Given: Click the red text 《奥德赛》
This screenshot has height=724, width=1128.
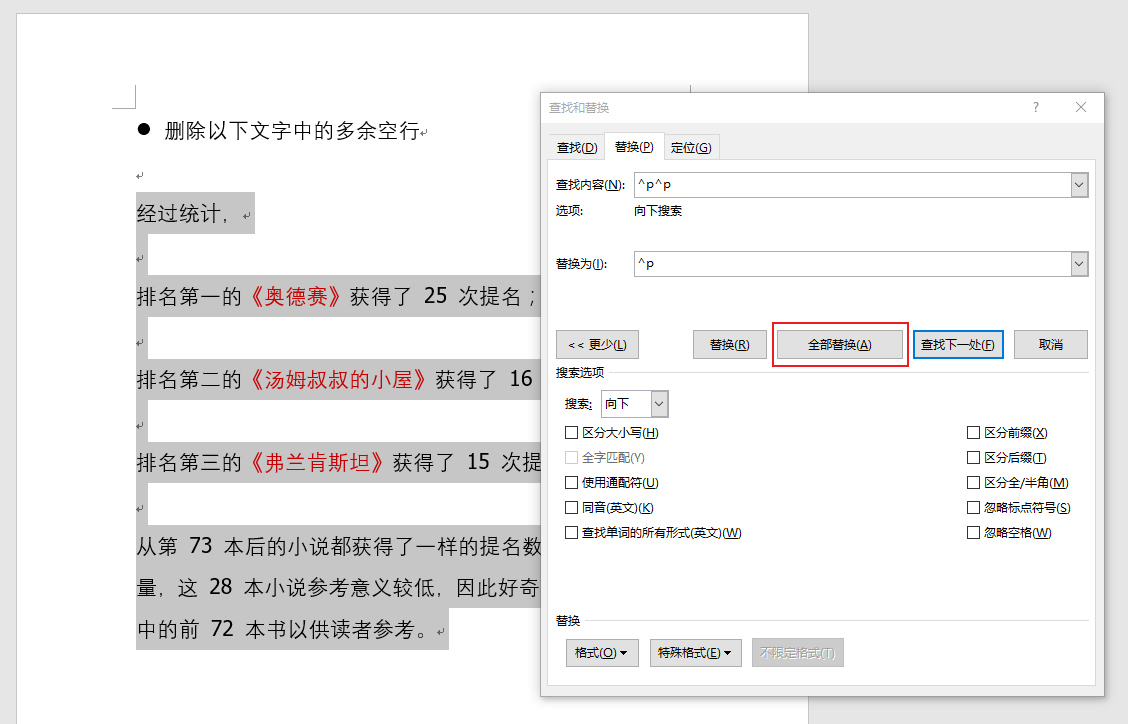Looking at the screenshot, I should click(296, 297).
